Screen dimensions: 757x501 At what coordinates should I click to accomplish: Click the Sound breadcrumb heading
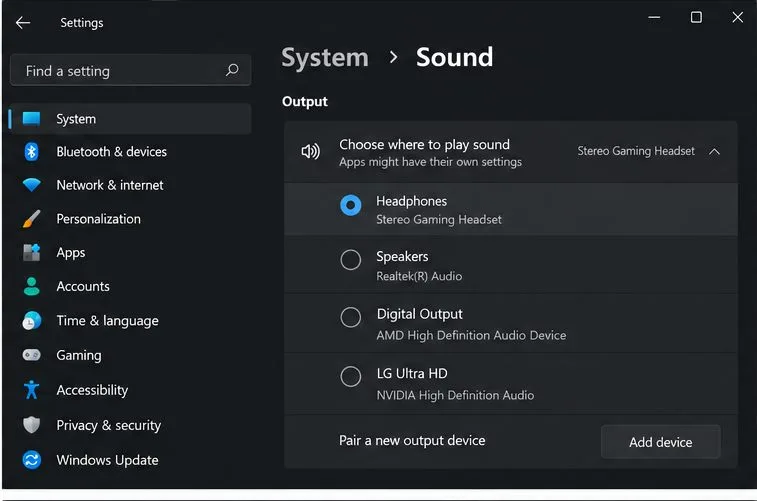click(454, 57)
